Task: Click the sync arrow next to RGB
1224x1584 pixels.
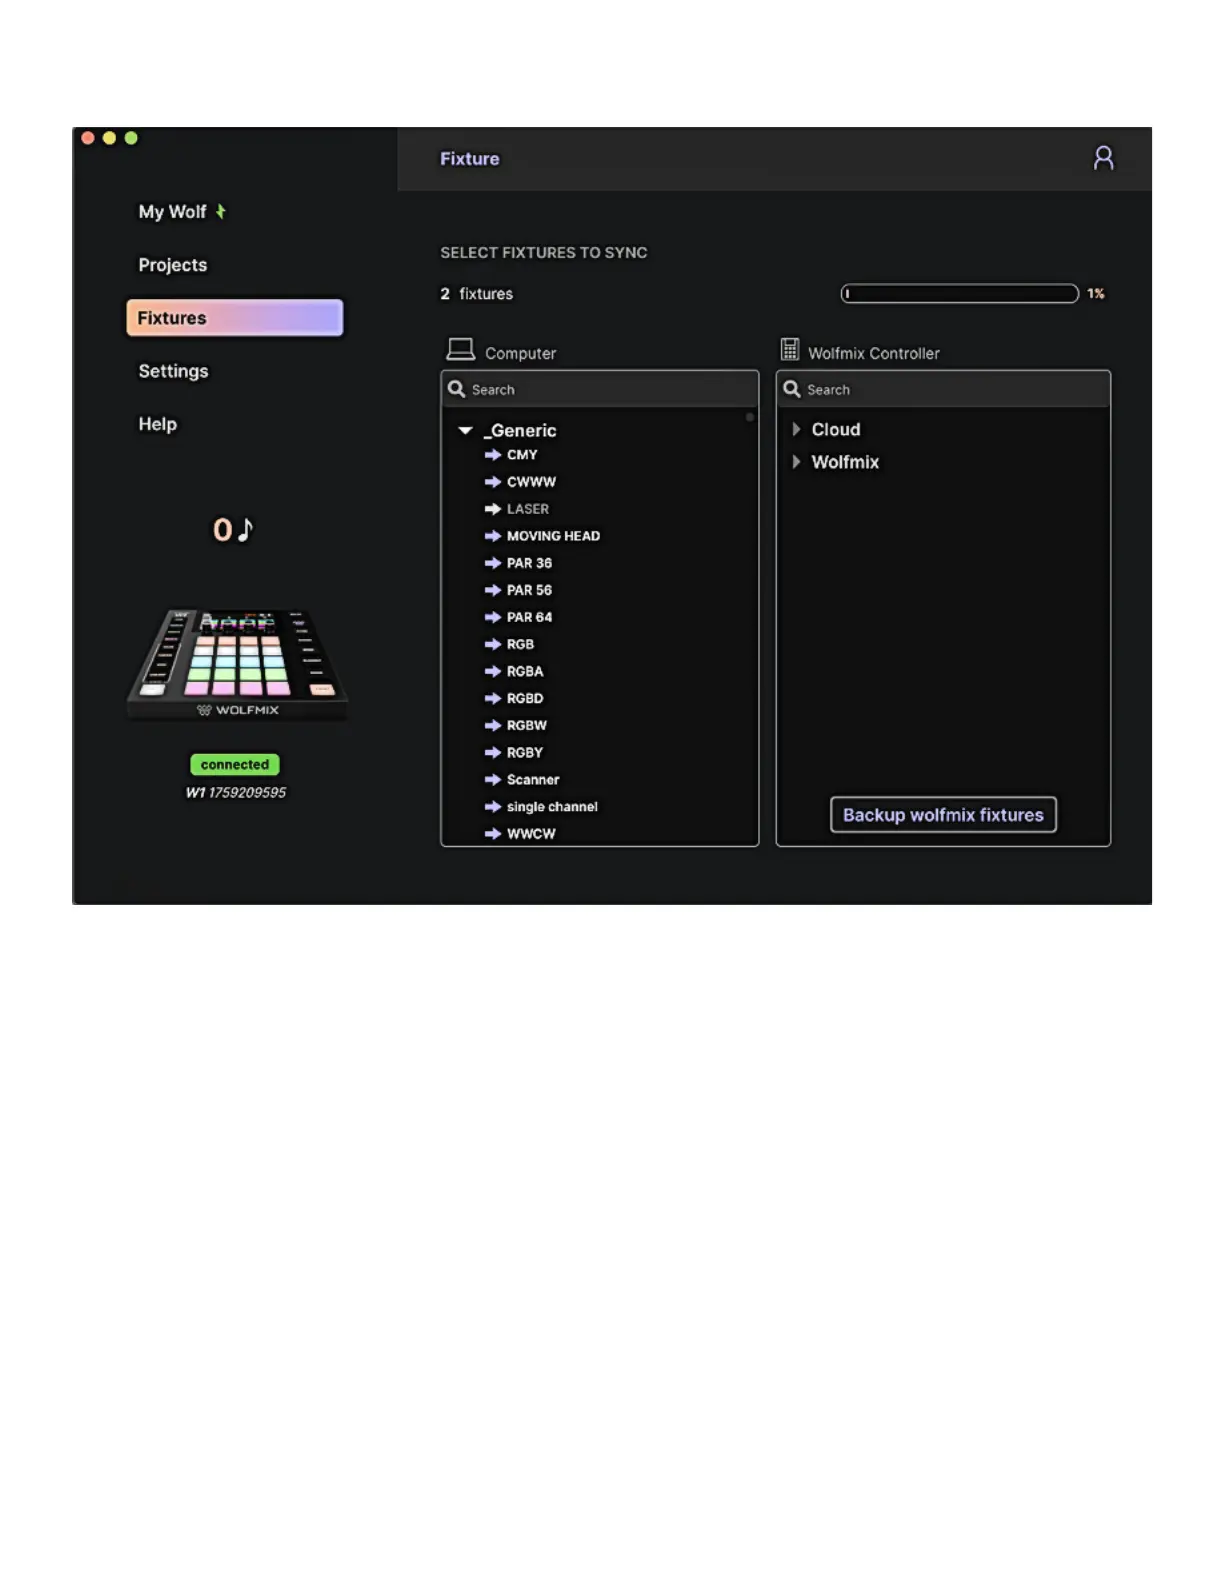Action: click(492, 644)
